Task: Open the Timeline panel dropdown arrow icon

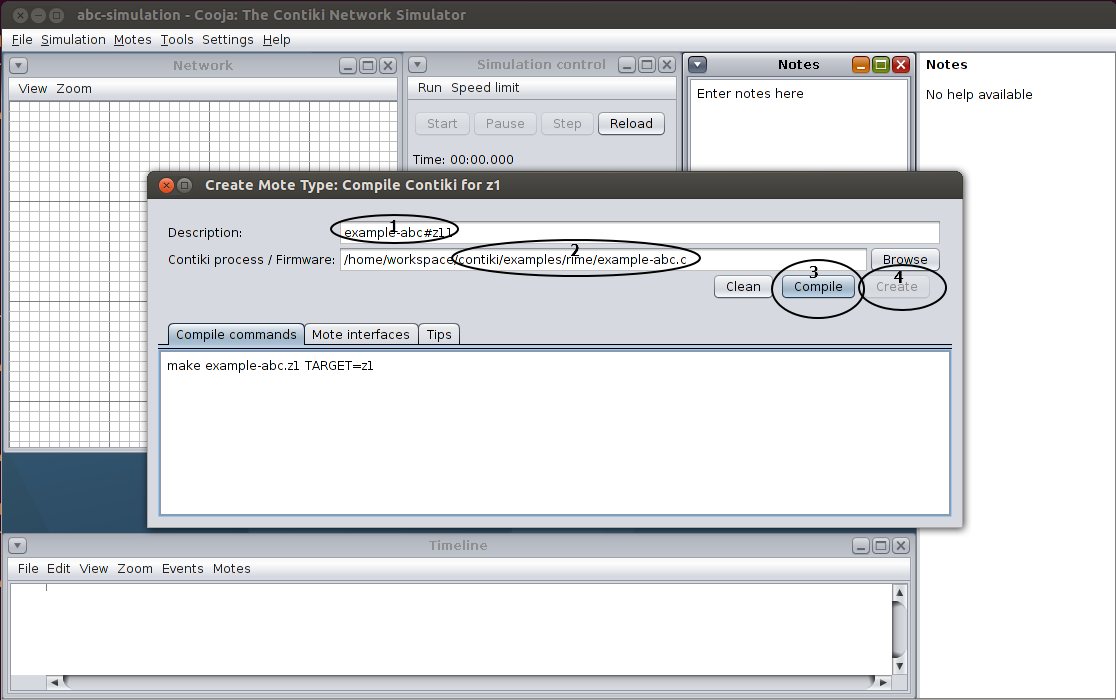Action: 18,546
